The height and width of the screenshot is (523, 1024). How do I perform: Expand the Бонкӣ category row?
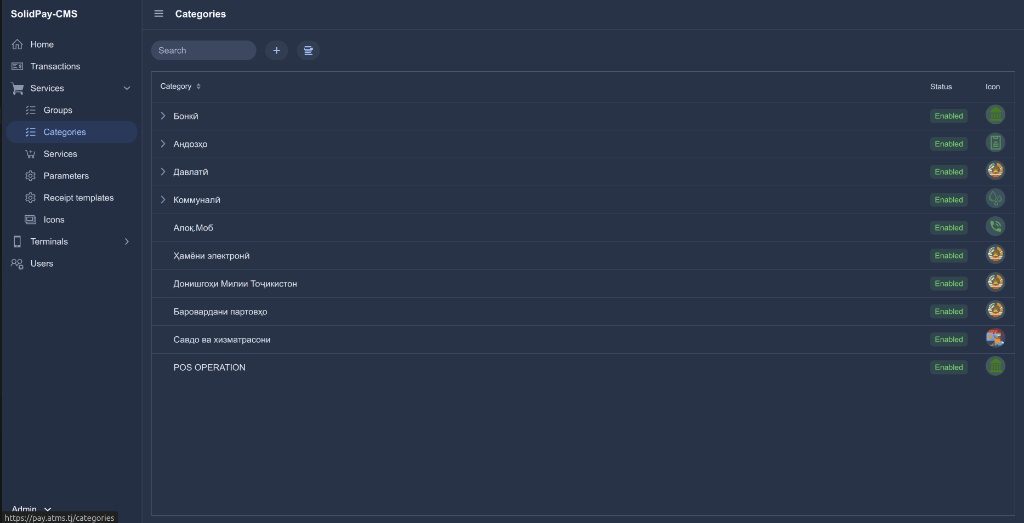[163, 116]
